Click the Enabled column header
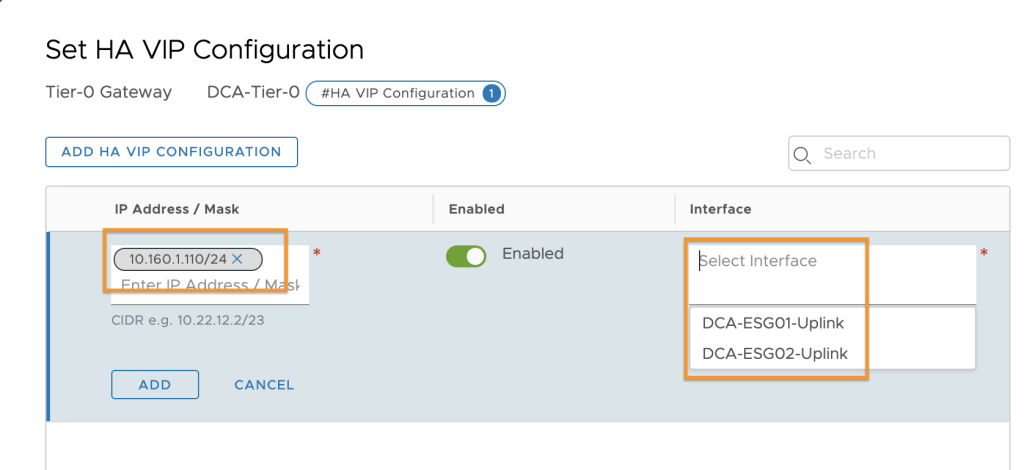 point(476,209)
